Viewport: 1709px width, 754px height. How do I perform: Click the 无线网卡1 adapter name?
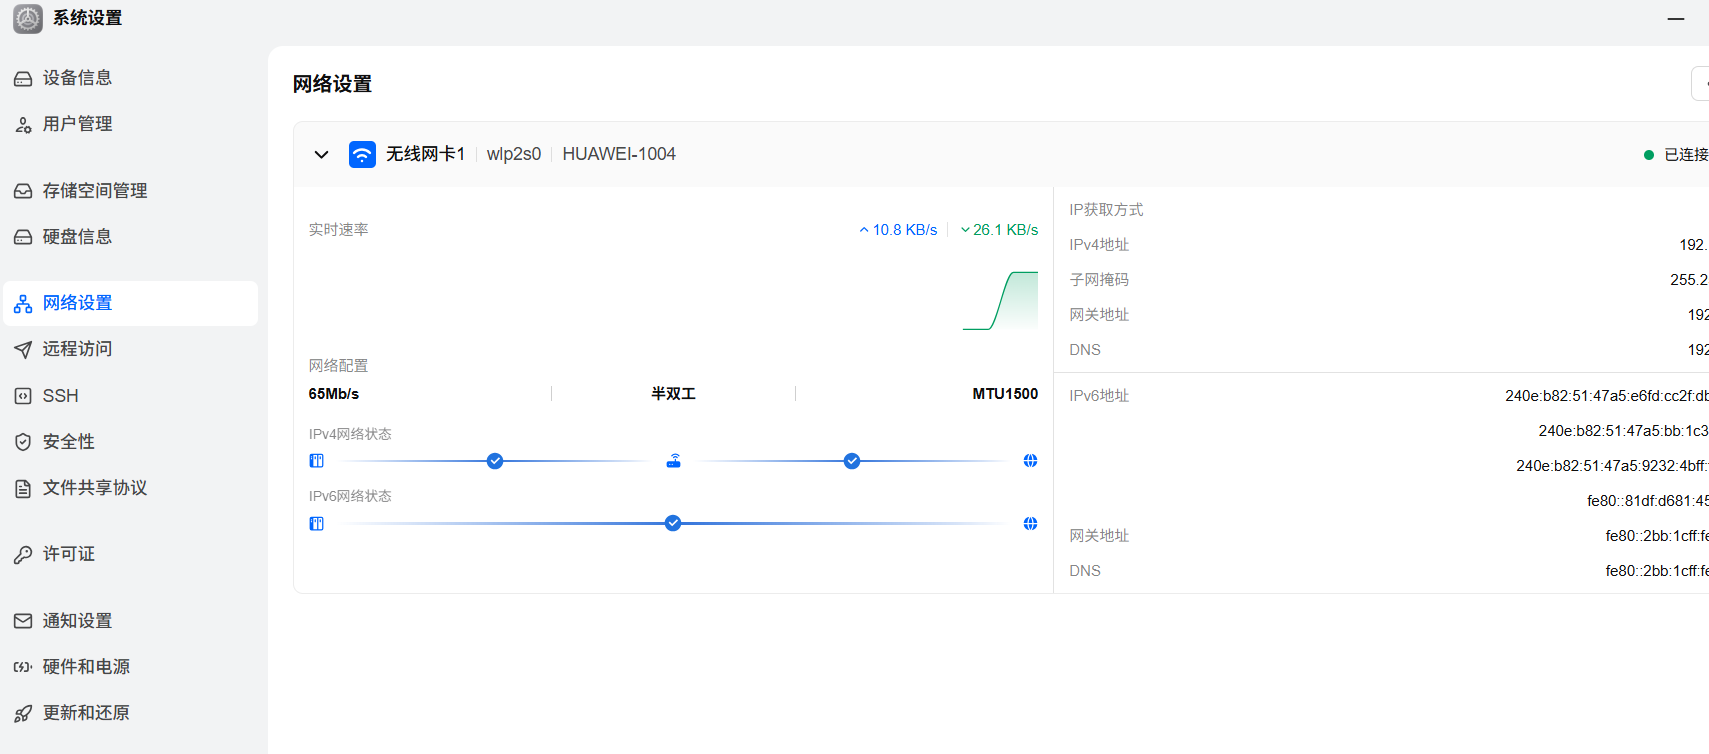click(426, 154)
